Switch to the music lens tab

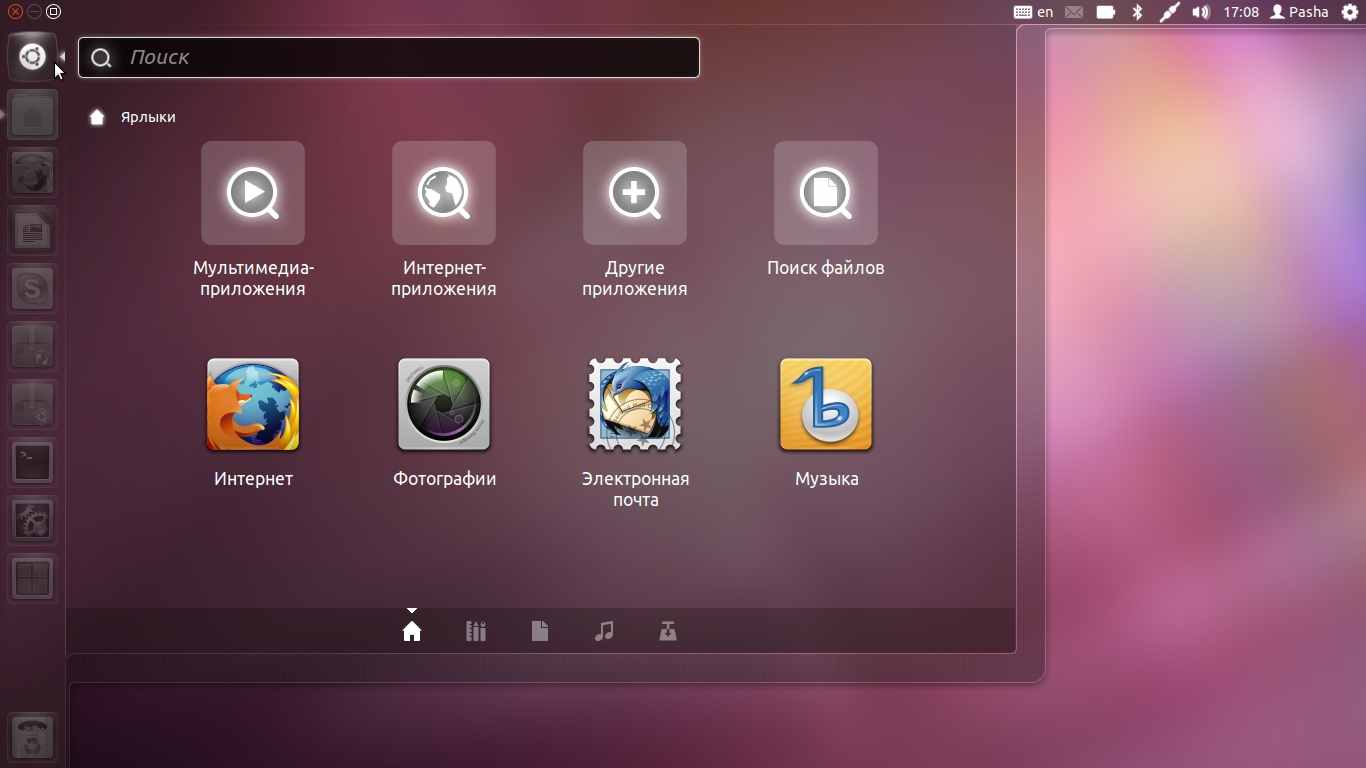(604, 631)
